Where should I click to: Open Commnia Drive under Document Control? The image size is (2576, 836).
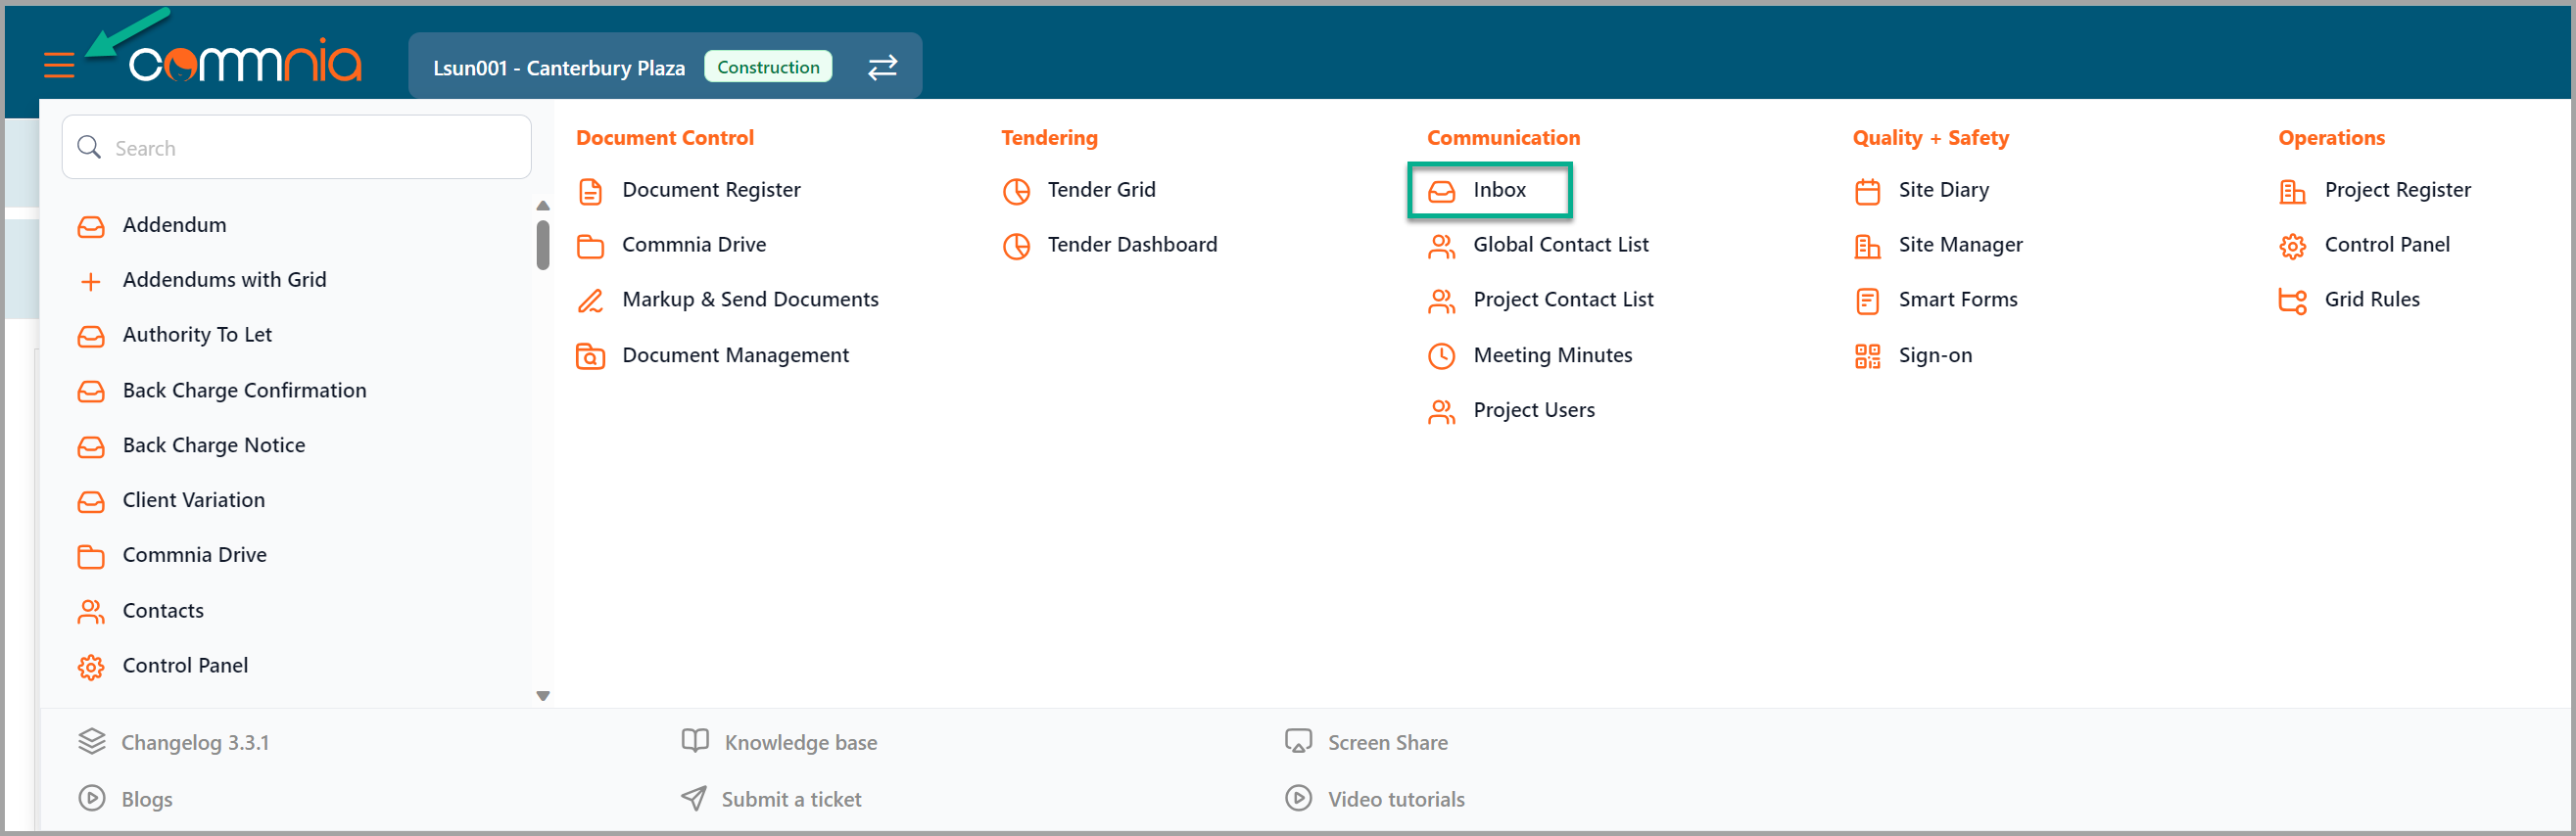click(x=694, y=245)
